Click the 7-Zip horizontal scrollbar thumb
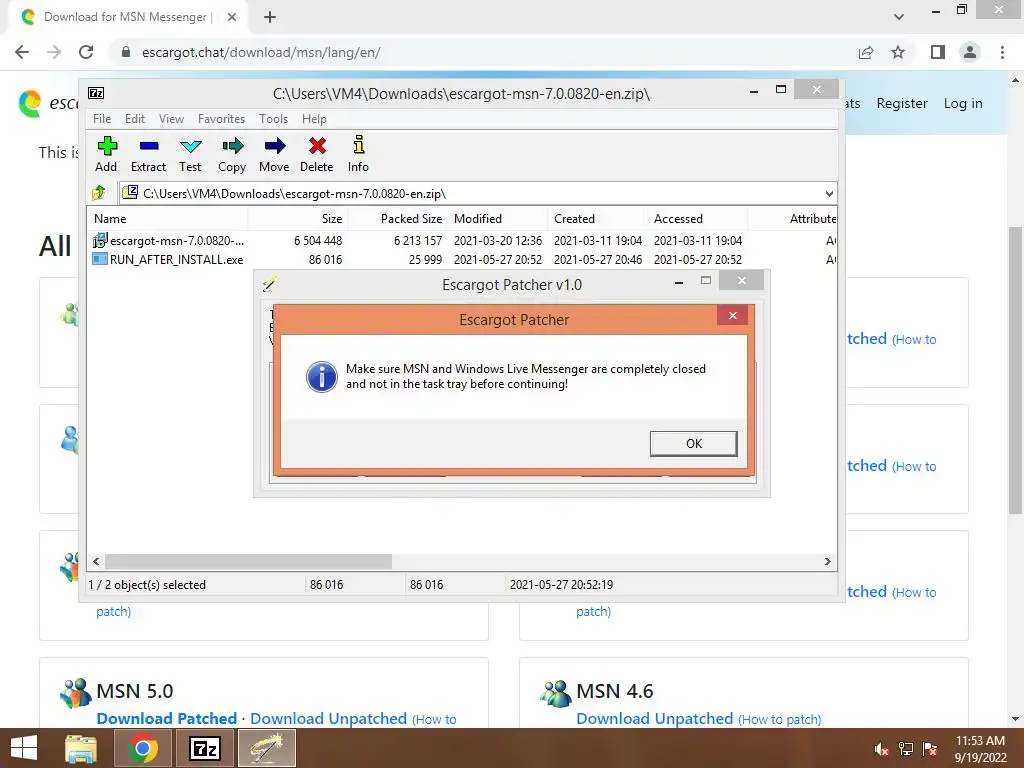Screen dimensions: 1024x768 (248, 561)
